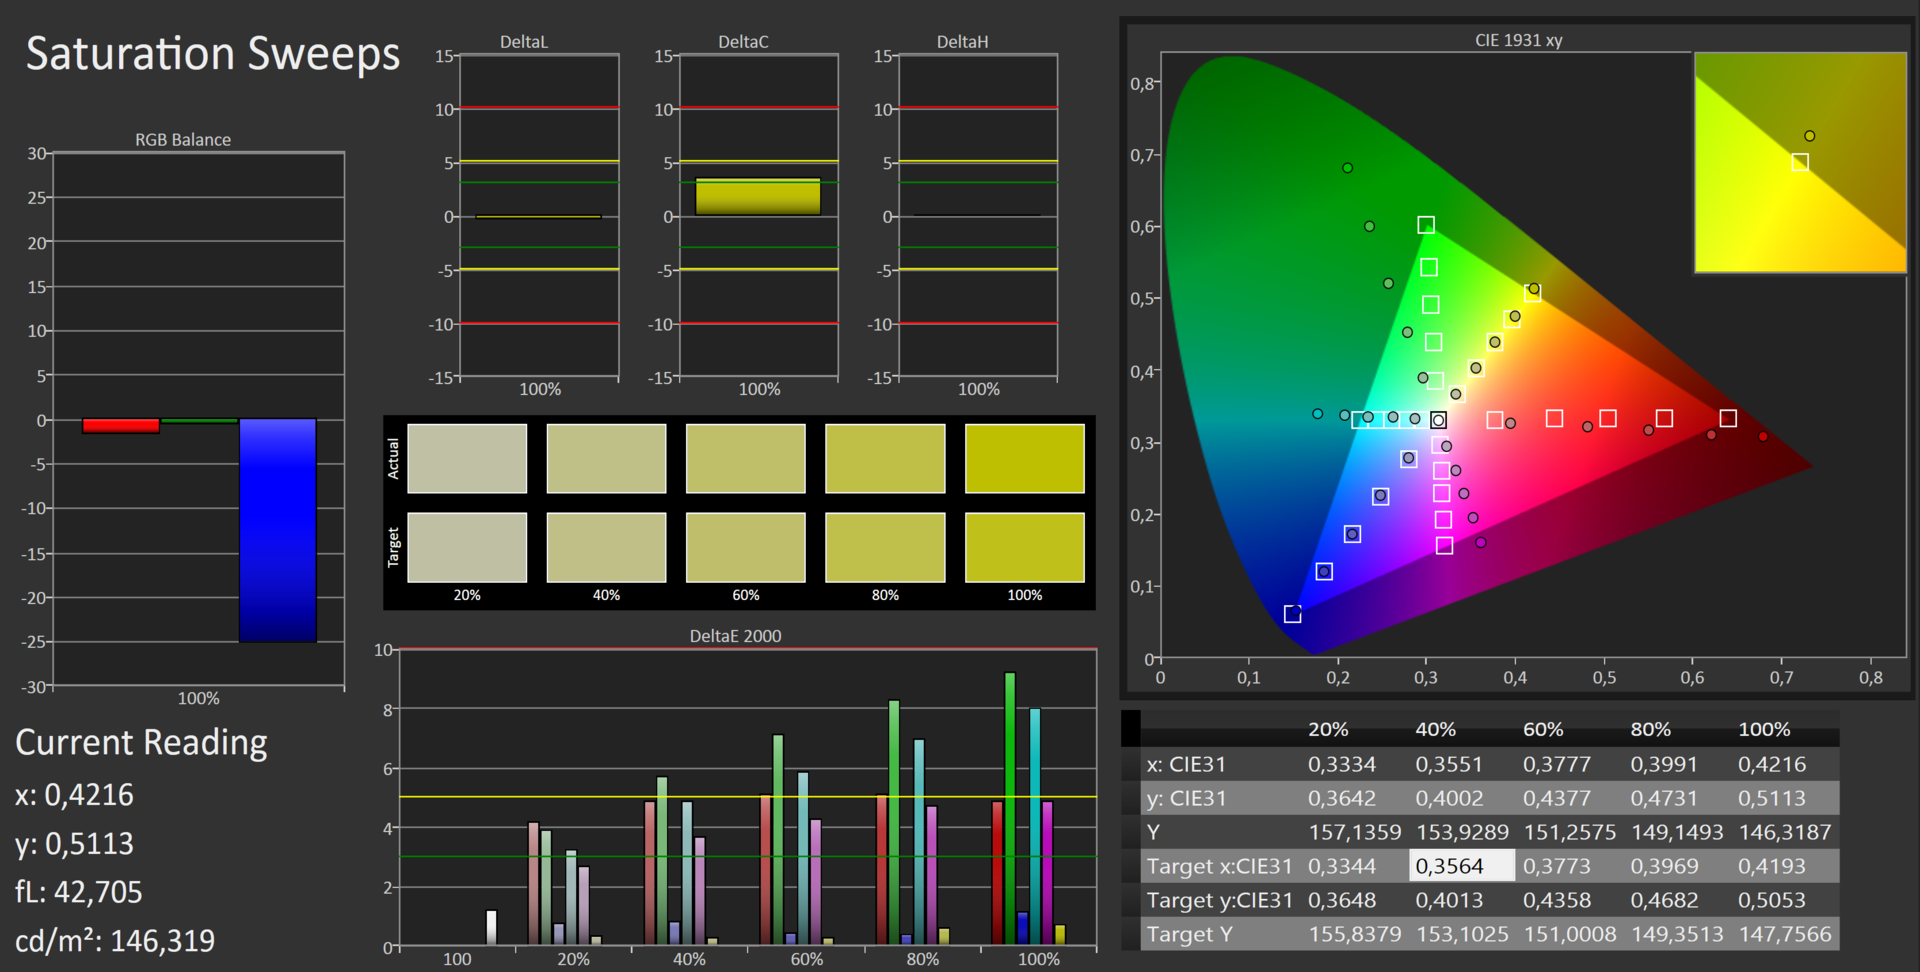Select the Target 20% color swatch

tap(467, 547)
